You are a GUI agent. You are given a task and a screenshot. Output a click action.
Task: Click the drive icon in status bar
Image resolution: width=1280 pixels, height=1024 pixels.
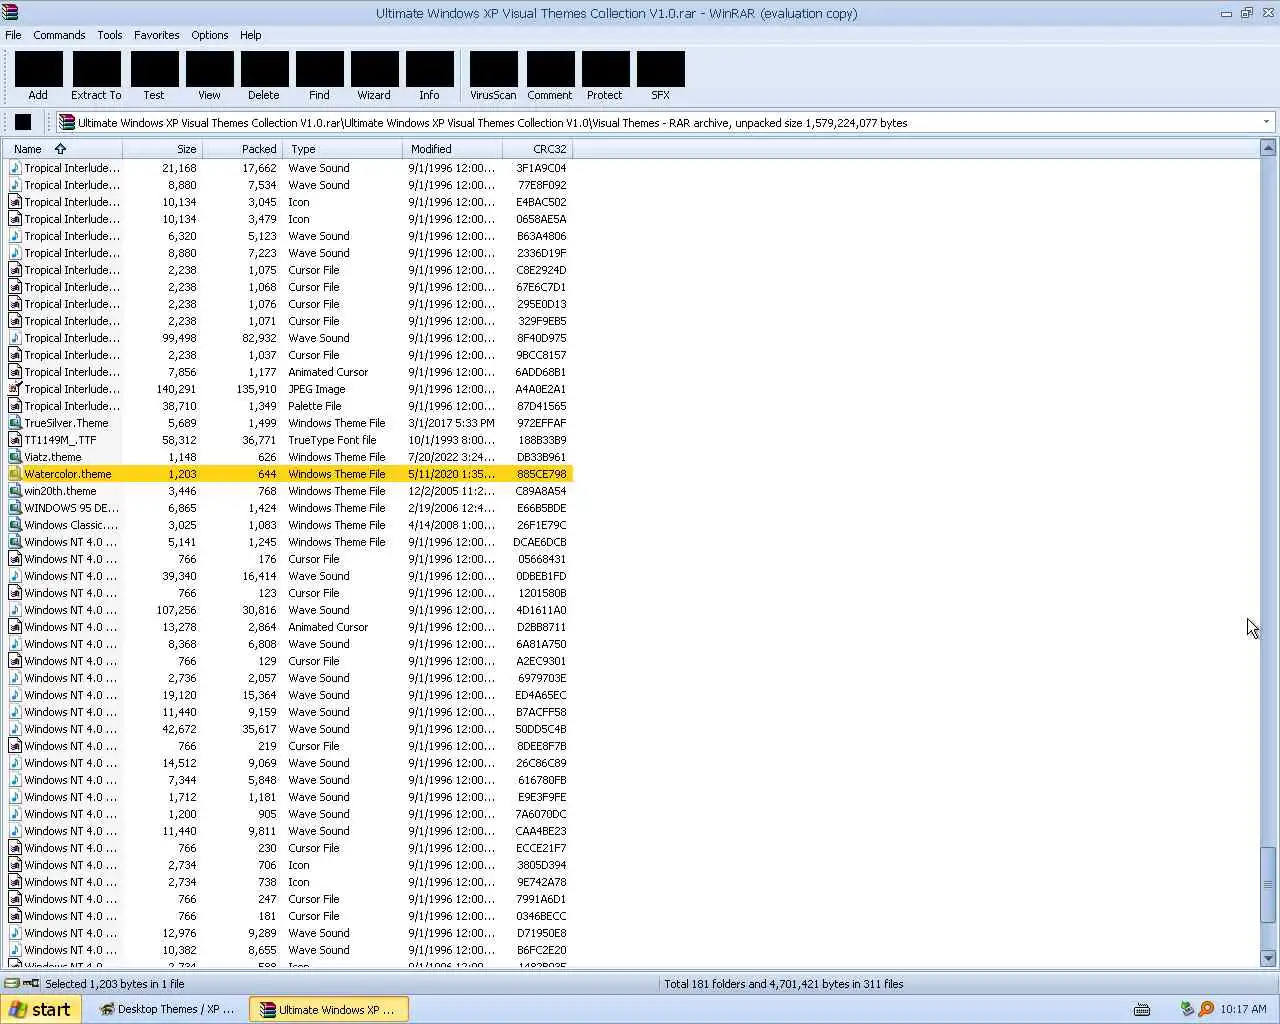click(12, 984)
